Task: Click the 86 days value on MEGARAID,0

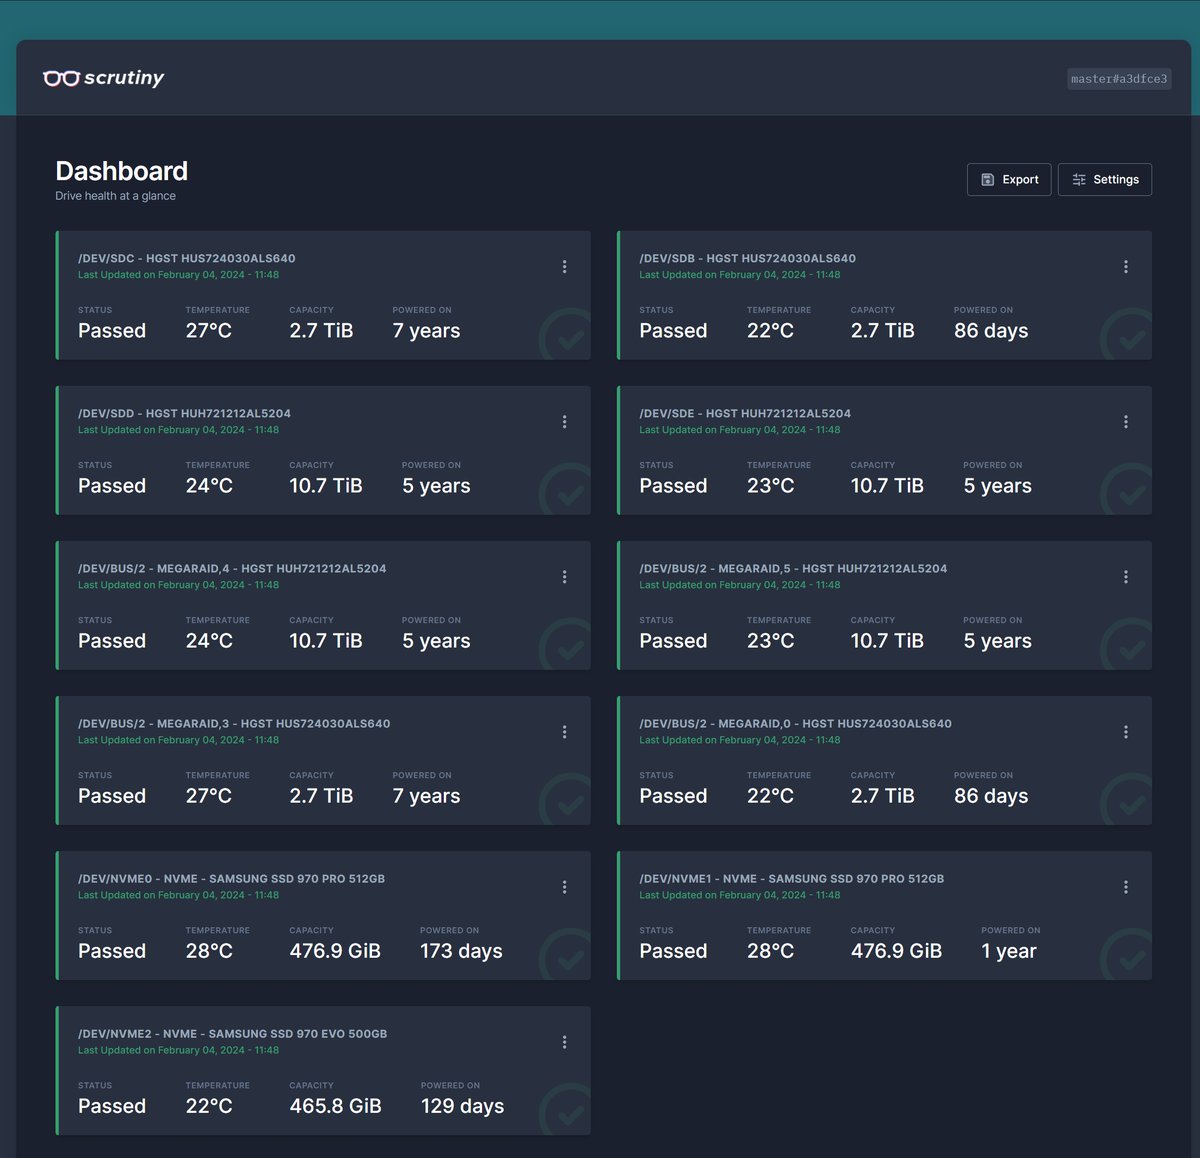Action: pos(991,796)
